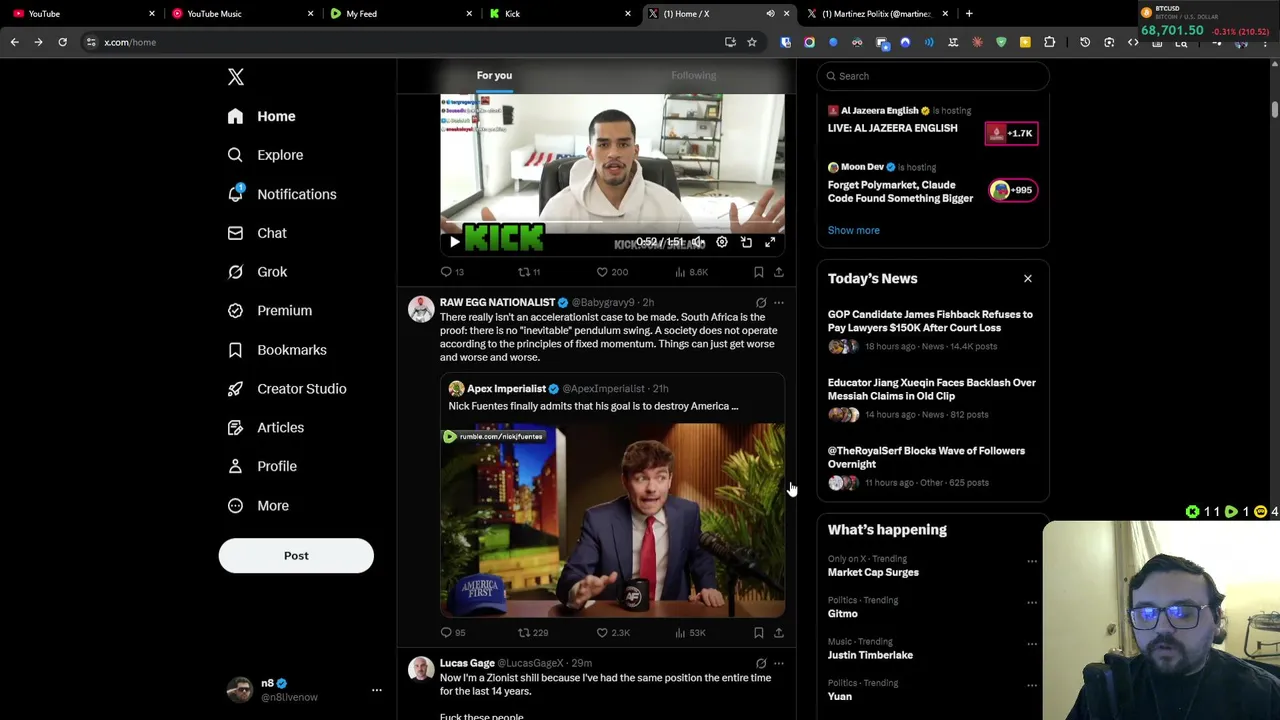Switch to the YouTube Music browser tab
1280x720 pixels.
(240, 14)
